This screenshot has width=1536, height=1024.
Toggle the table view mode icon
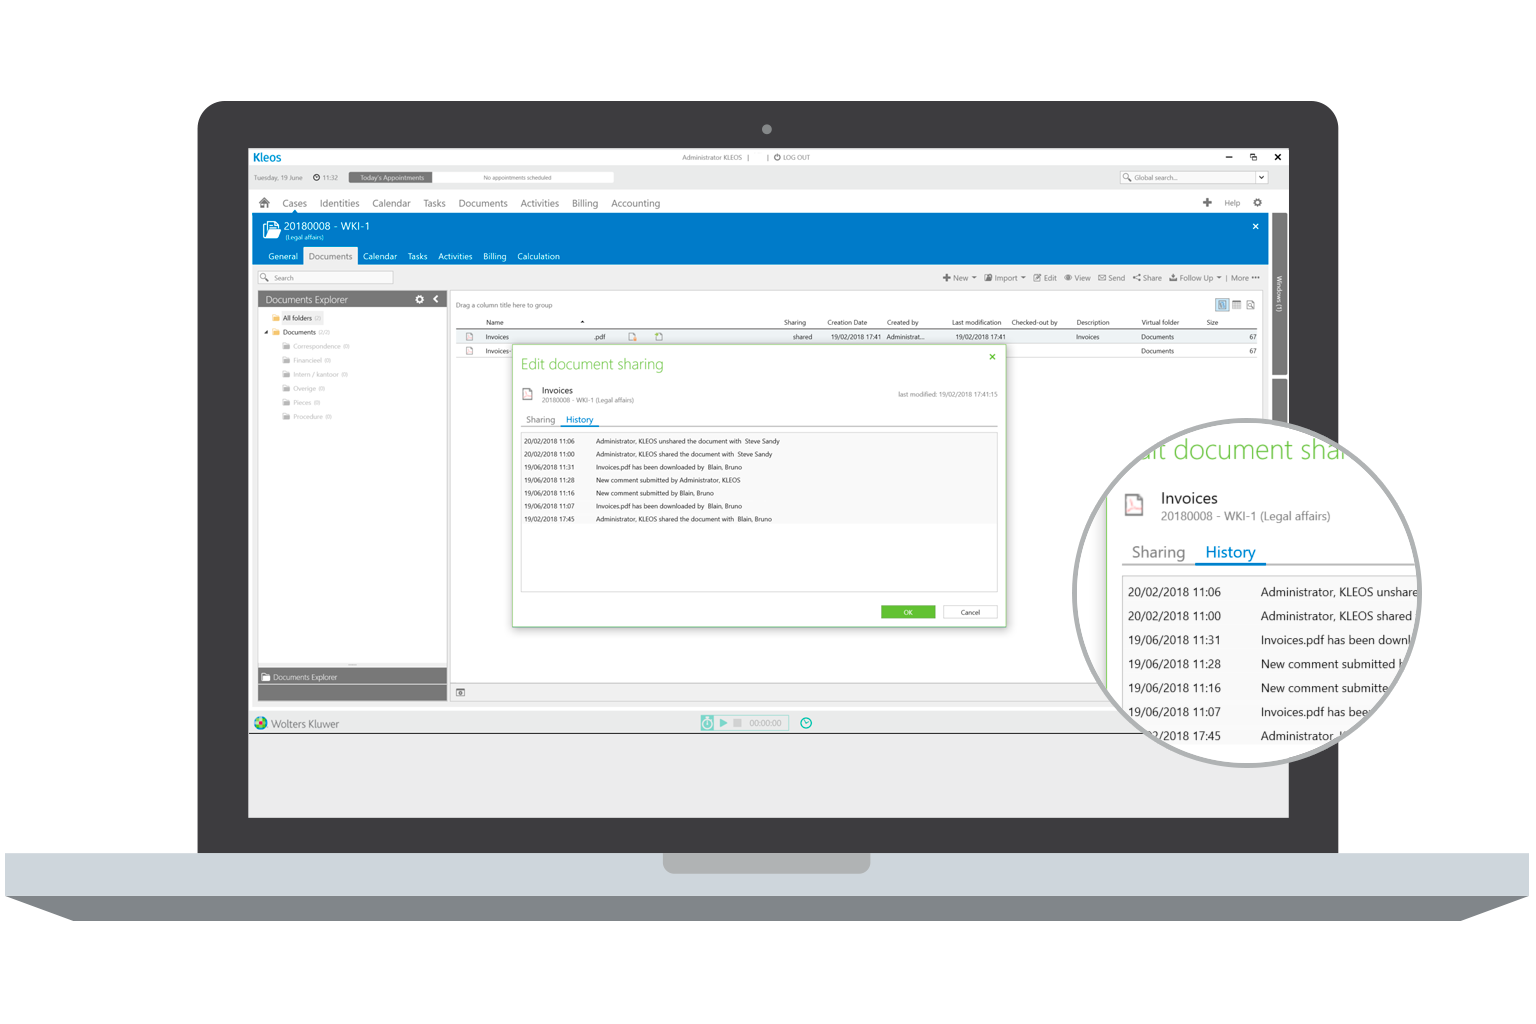click(x=1236, y=305)
